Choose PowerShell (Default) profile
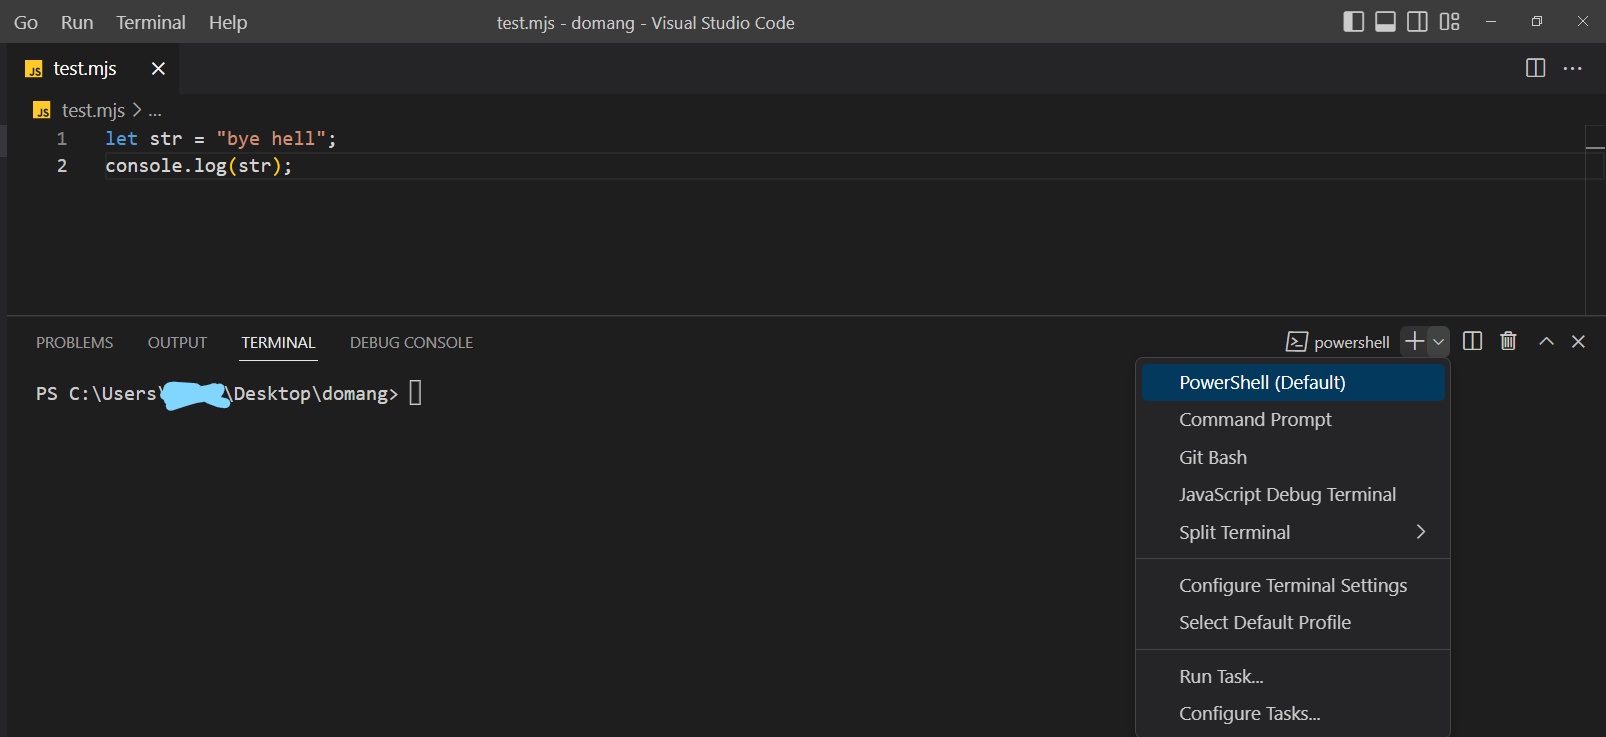 click(1293, 382)
